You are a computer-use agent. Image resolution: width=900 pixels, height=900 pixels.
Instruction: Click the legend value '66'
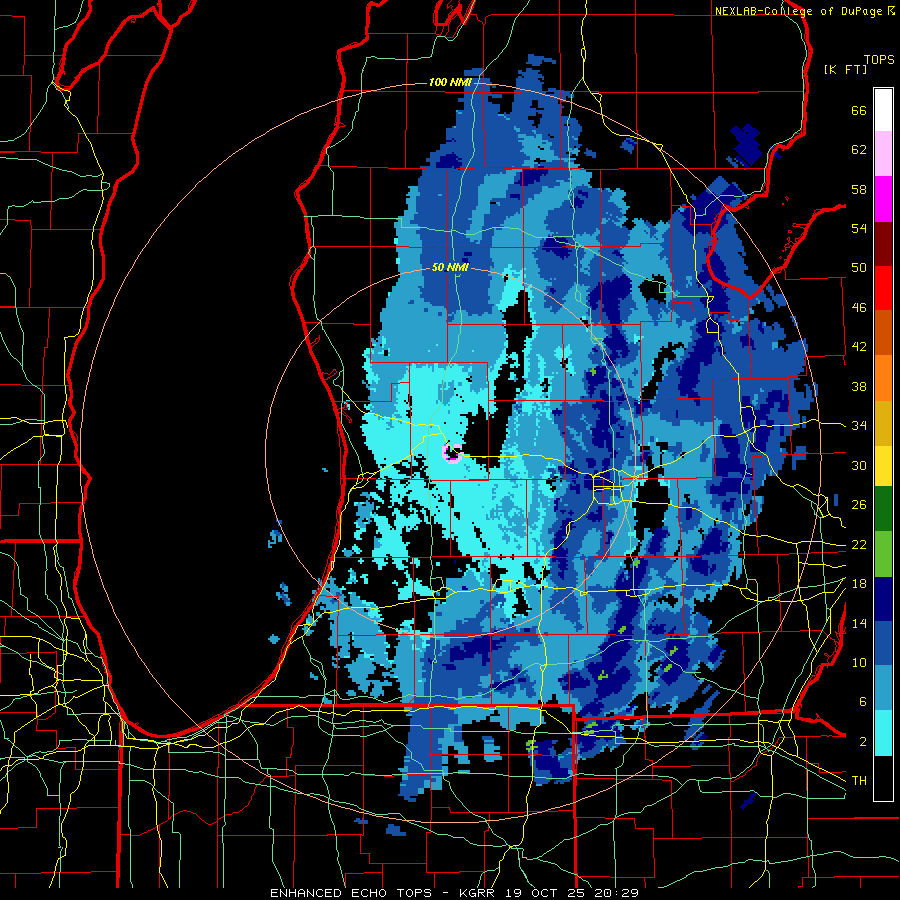859,111
